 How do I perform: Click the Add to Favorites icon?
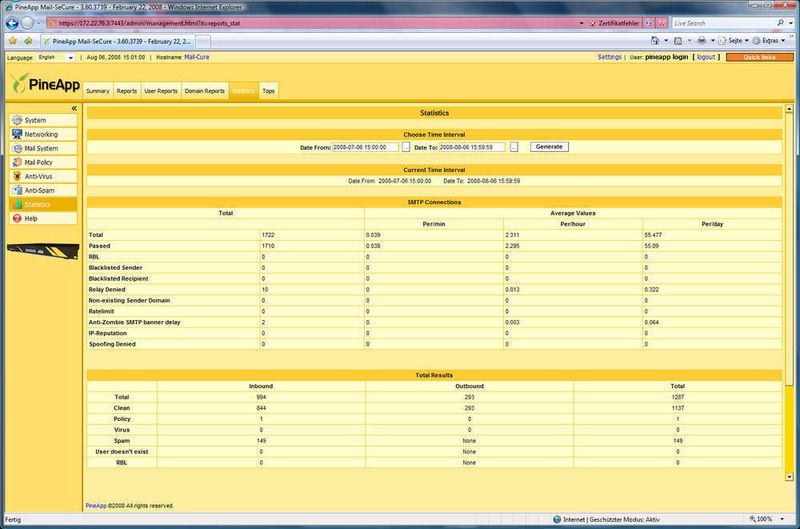coord(28,41)
